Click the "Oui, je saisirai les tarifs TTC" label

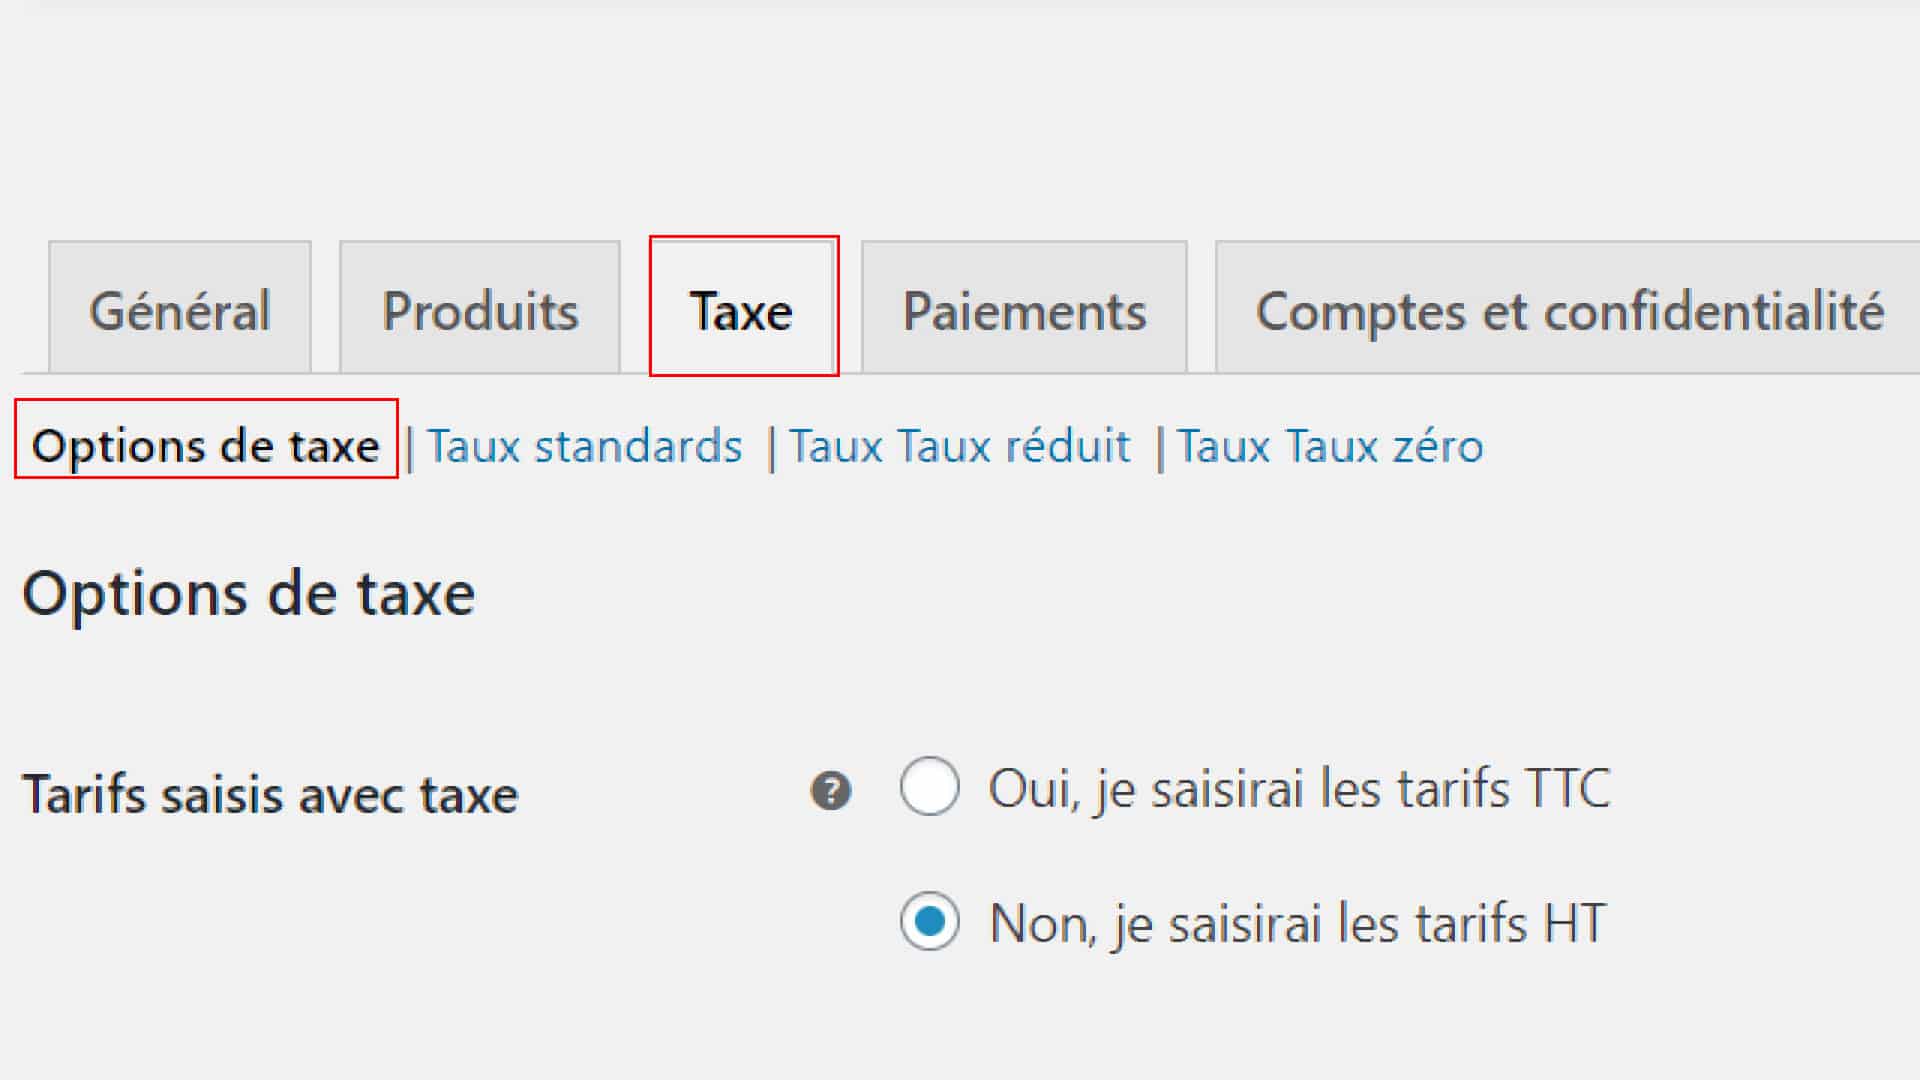pyautogui.click(x=1299, y=788)
